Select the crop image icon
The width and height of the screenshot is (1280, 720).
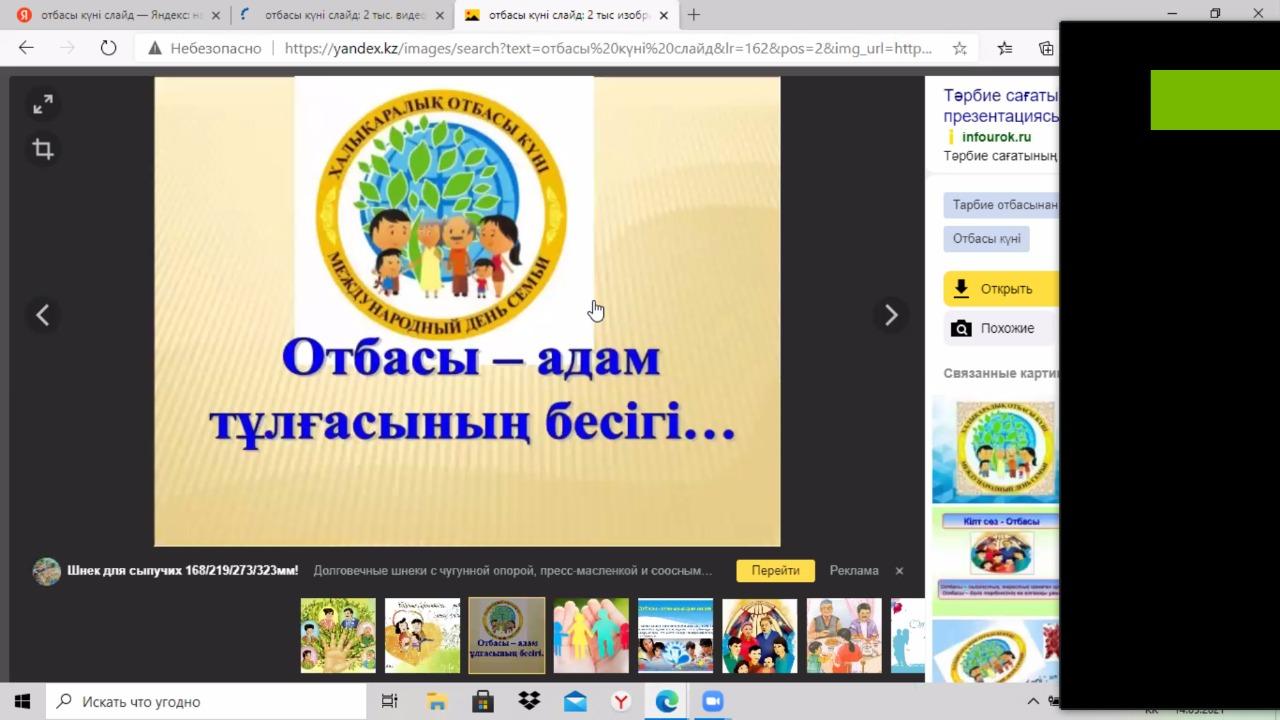[43, 150]
